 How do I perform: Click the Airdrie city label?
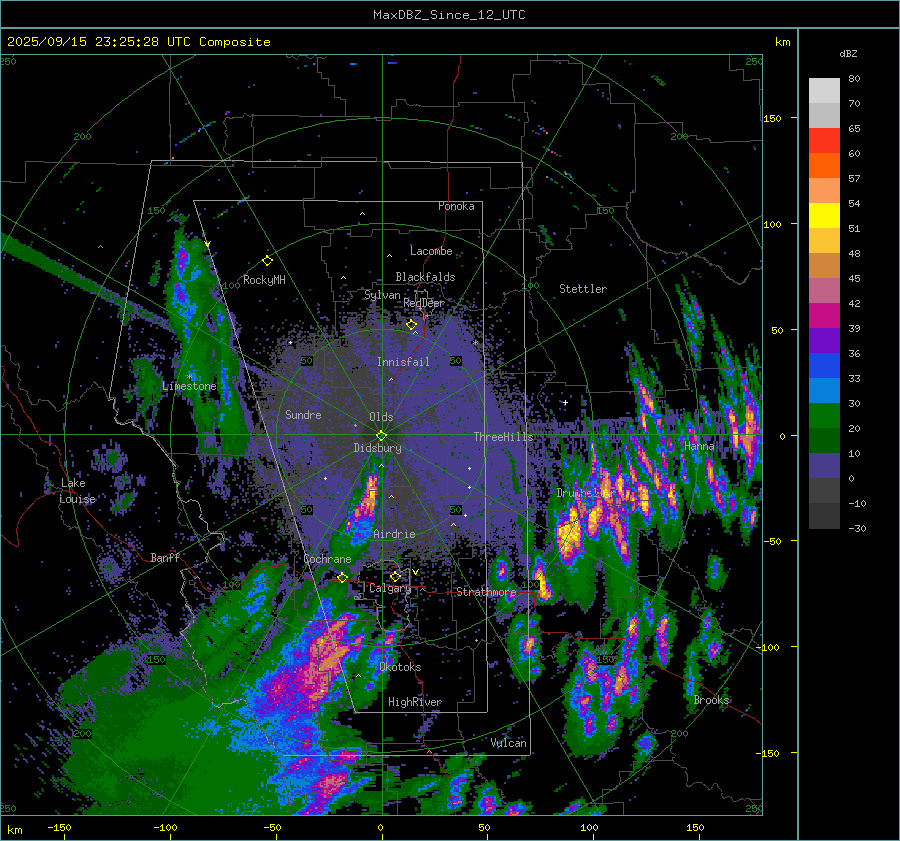394,534
